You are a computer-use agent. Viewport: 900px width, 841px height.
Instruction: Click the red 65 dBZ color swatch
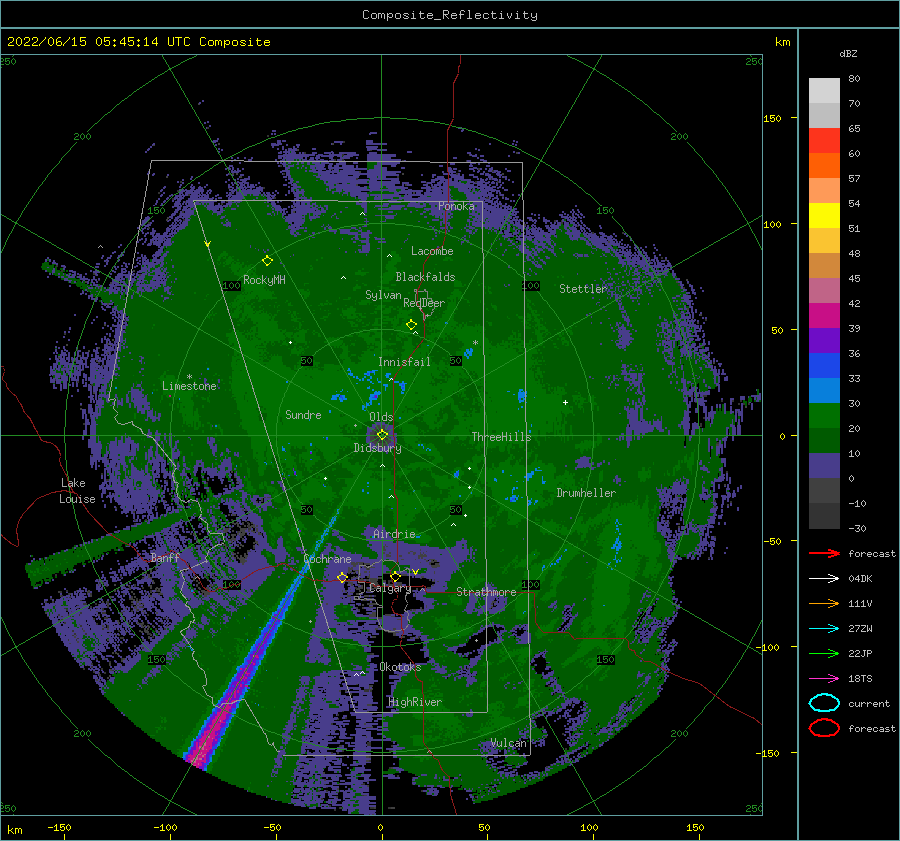point(824,141)
